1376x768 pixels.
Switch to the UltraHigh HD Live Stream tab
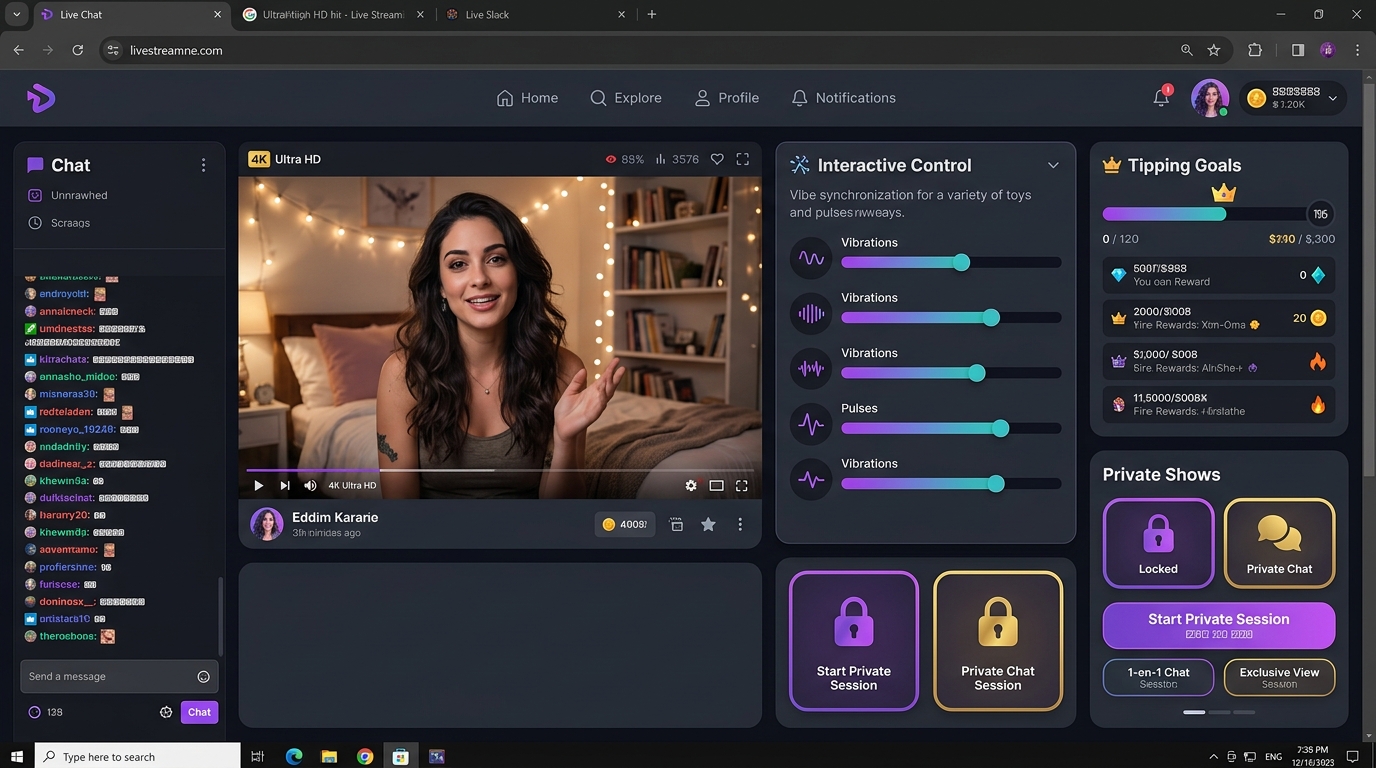[334, 14]
